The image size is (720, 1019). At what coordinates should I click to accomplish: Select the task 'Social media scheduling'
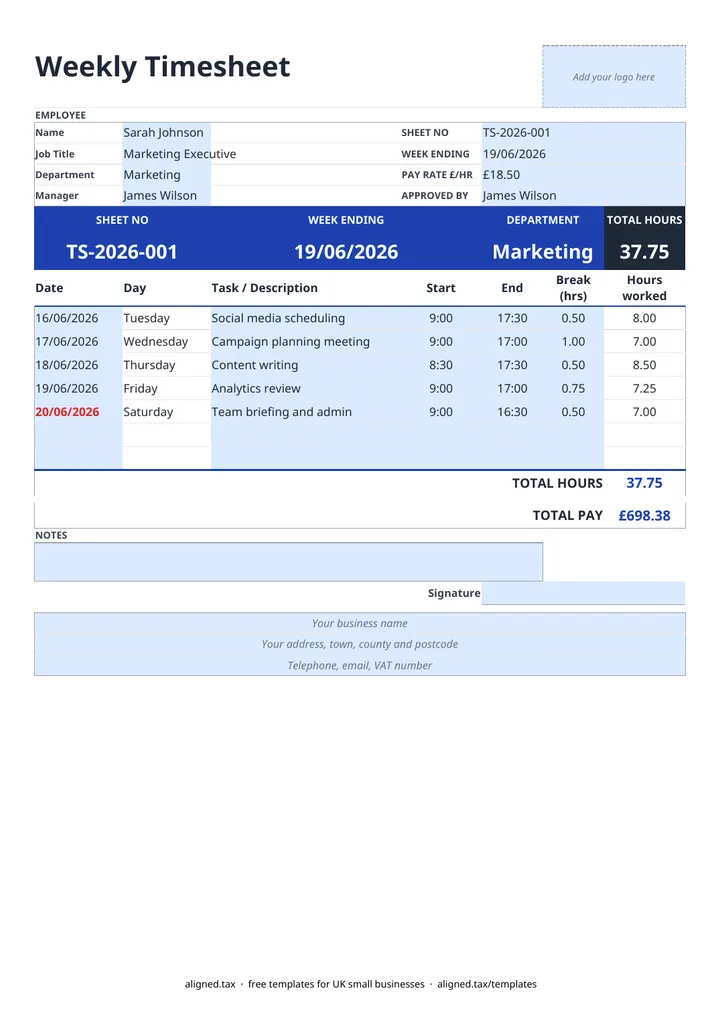click(x=278, y=318)
